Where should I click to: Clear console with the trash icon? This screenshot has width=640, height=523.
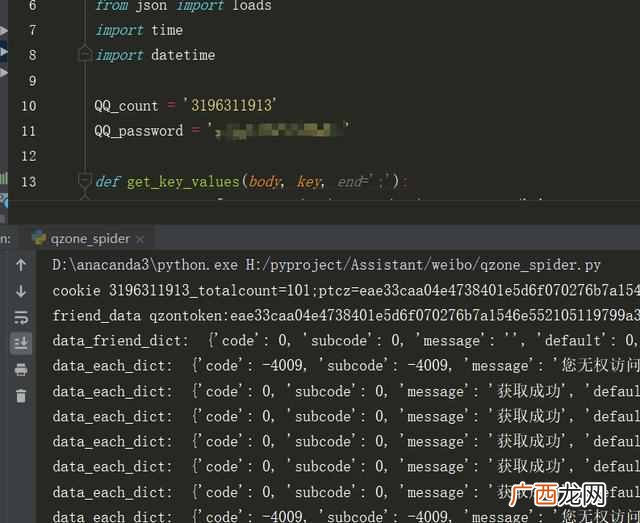(21, 396)
